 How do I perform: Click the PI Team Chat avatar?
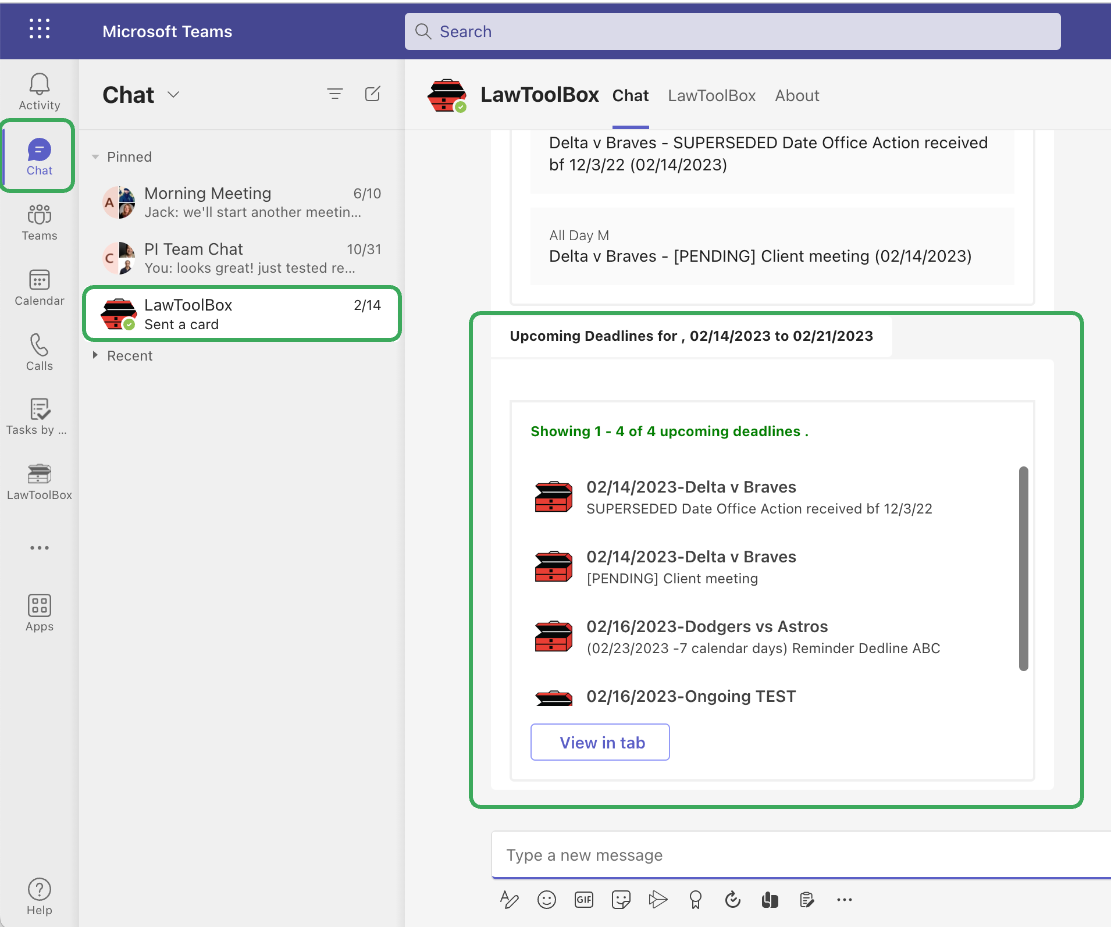click(118, 258)
